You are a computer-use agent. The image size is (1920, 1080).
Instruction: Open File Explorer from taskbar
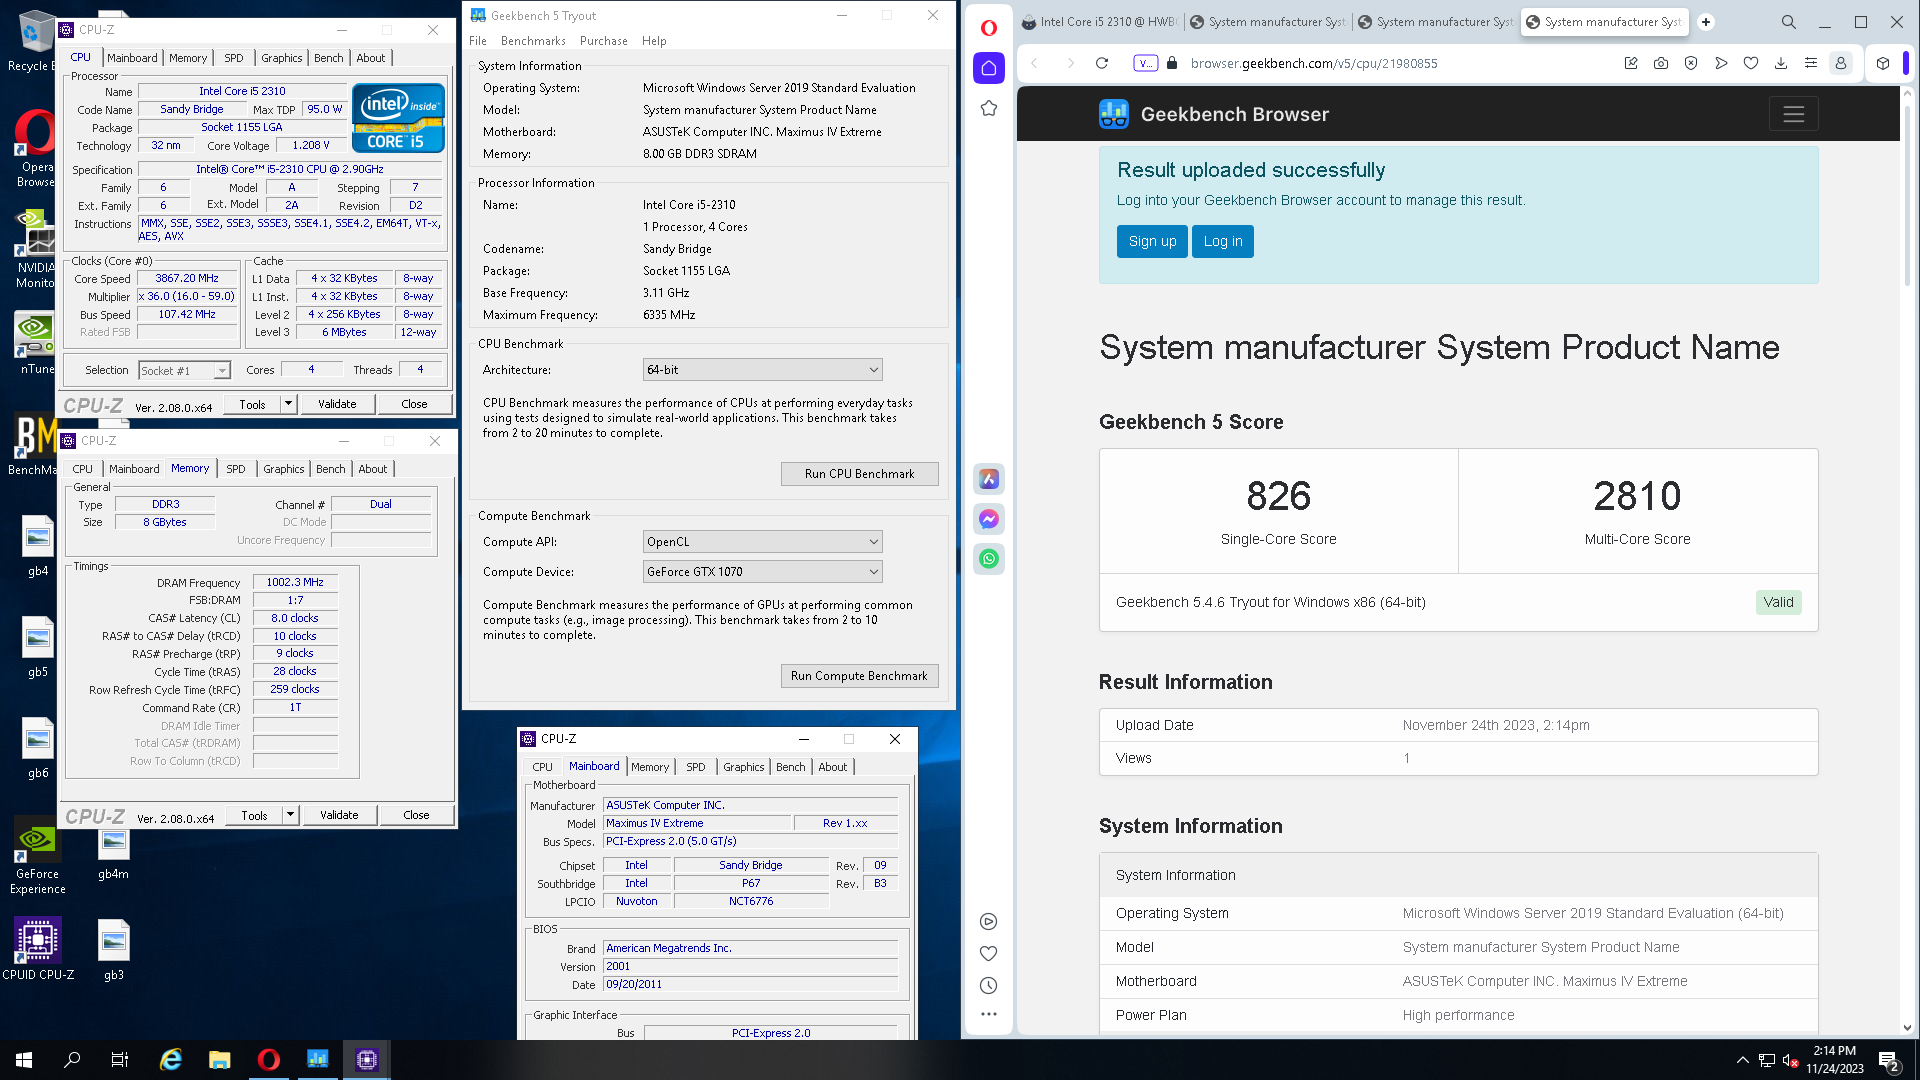coord(220,1060)
